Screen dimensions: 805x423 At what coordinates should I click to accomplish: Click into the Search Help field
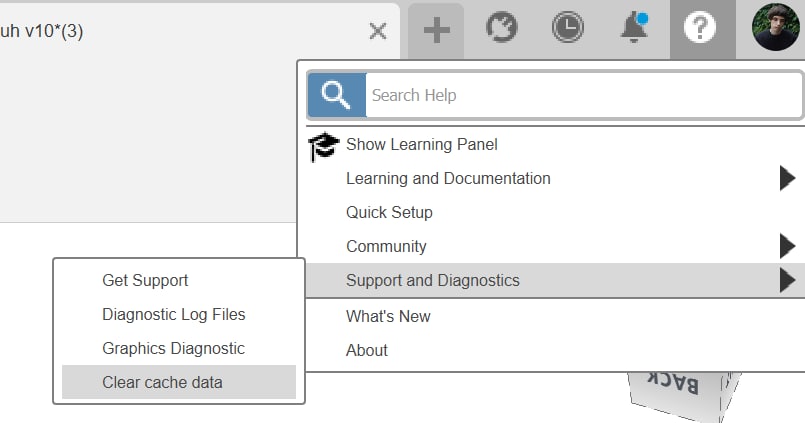tap(584, 95)
